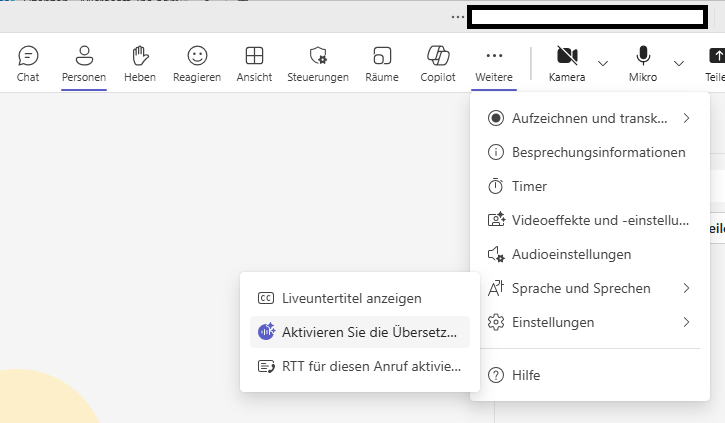Open Audioeinstellungen
This screenshot has height=423, width=725.
click(590, 254)
